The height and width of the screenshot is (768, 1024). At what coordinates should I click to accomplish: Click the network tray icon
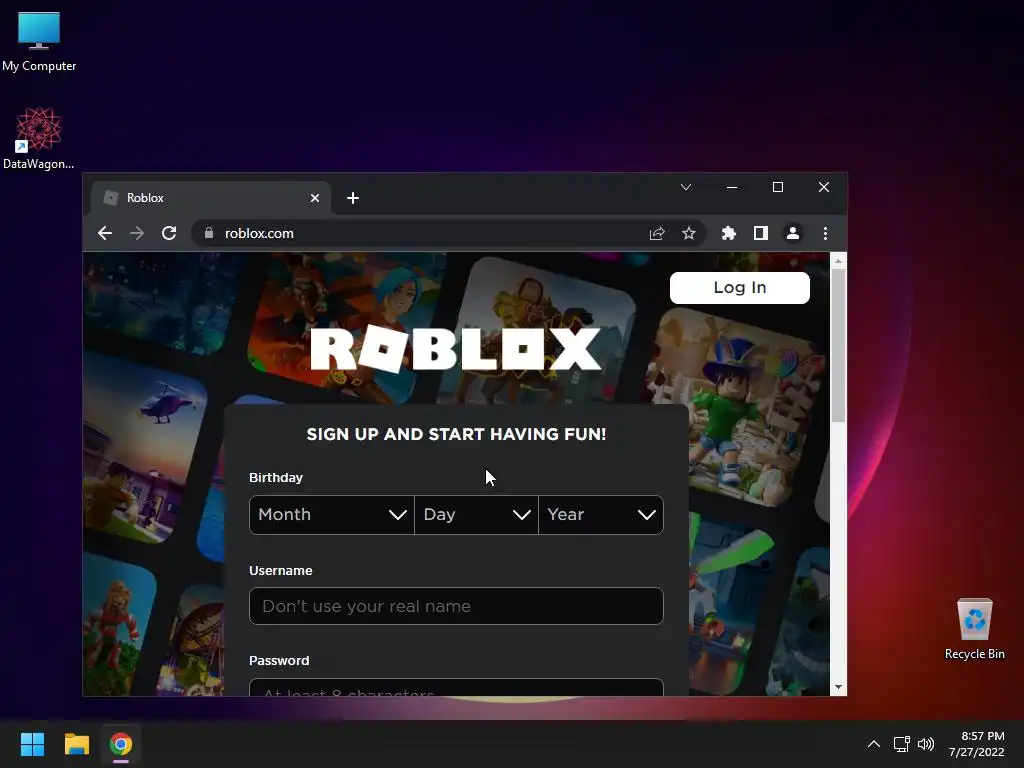tap(902, 744)
